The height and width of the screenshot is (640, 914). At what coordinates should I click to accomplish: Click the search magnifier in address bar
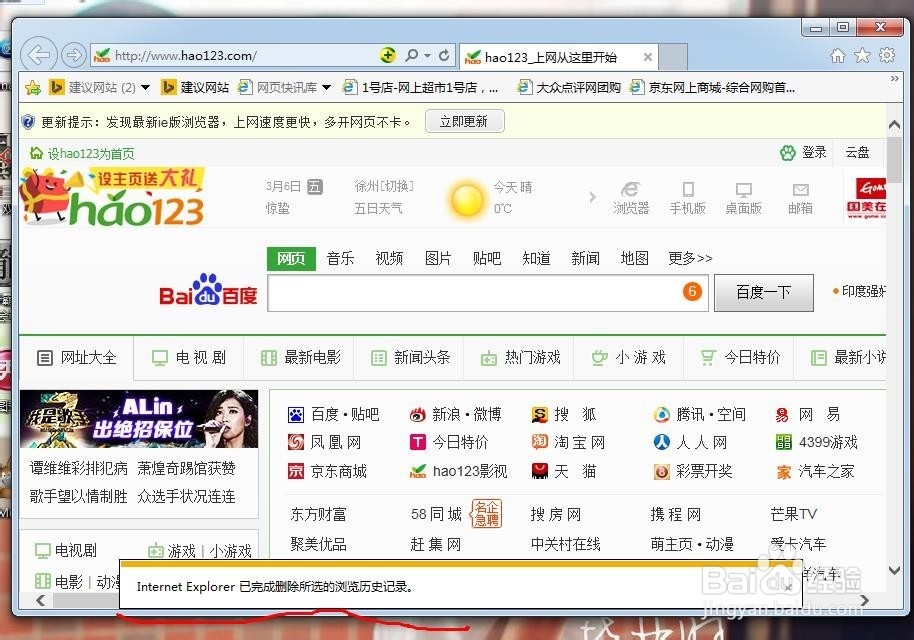coord(412,55)
